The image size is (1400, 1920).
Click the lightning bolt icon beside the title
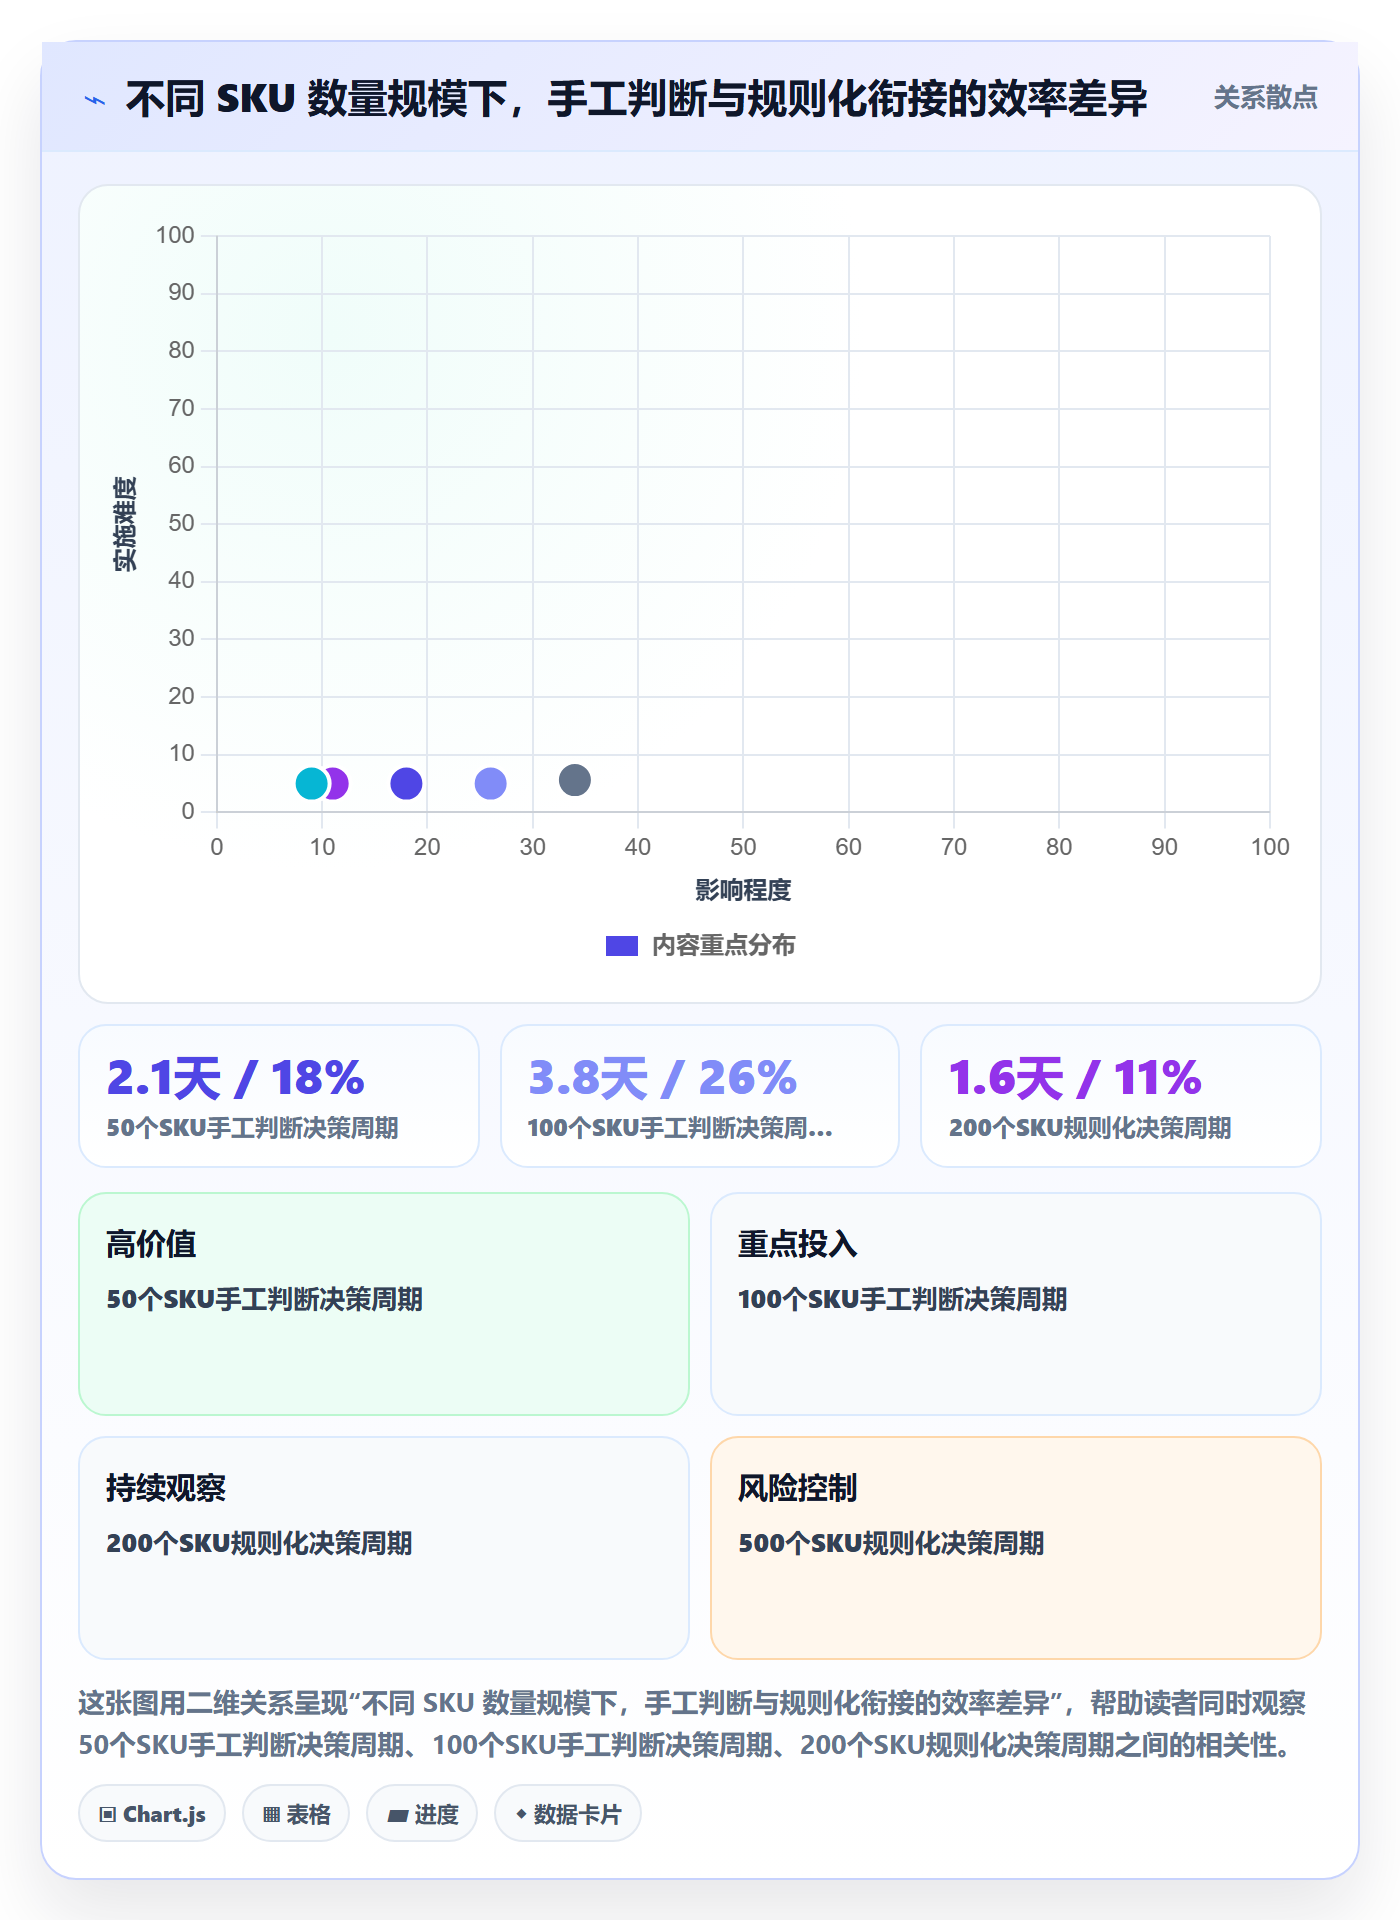tap(95, 100)
